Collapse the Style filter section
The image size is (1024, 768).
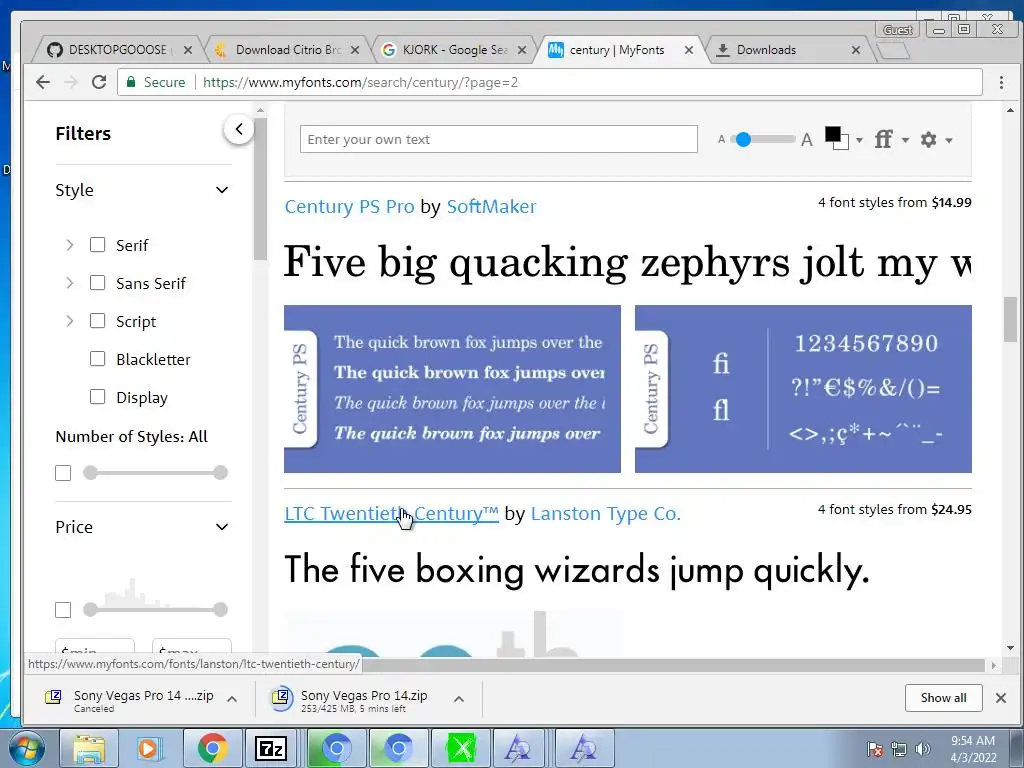pos(222,190)
